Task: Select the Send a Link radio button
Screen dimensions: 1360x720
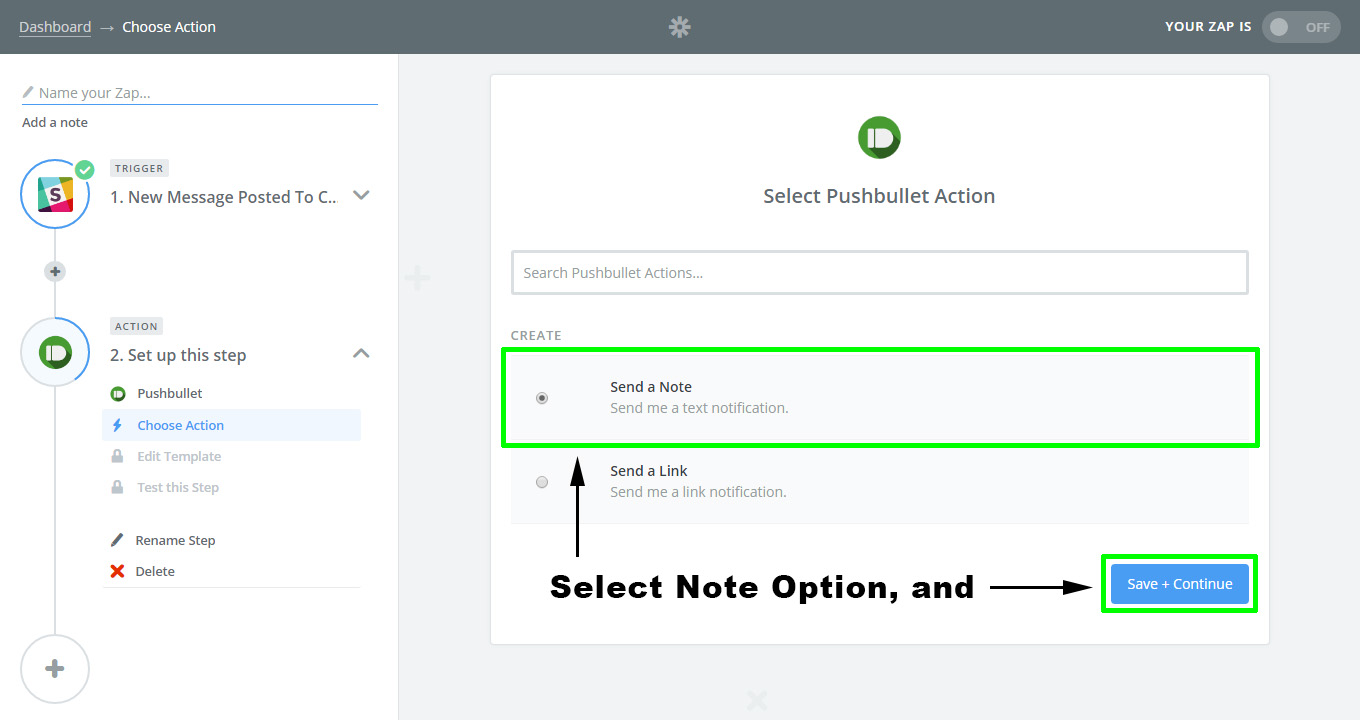Action: click(542, 482)
